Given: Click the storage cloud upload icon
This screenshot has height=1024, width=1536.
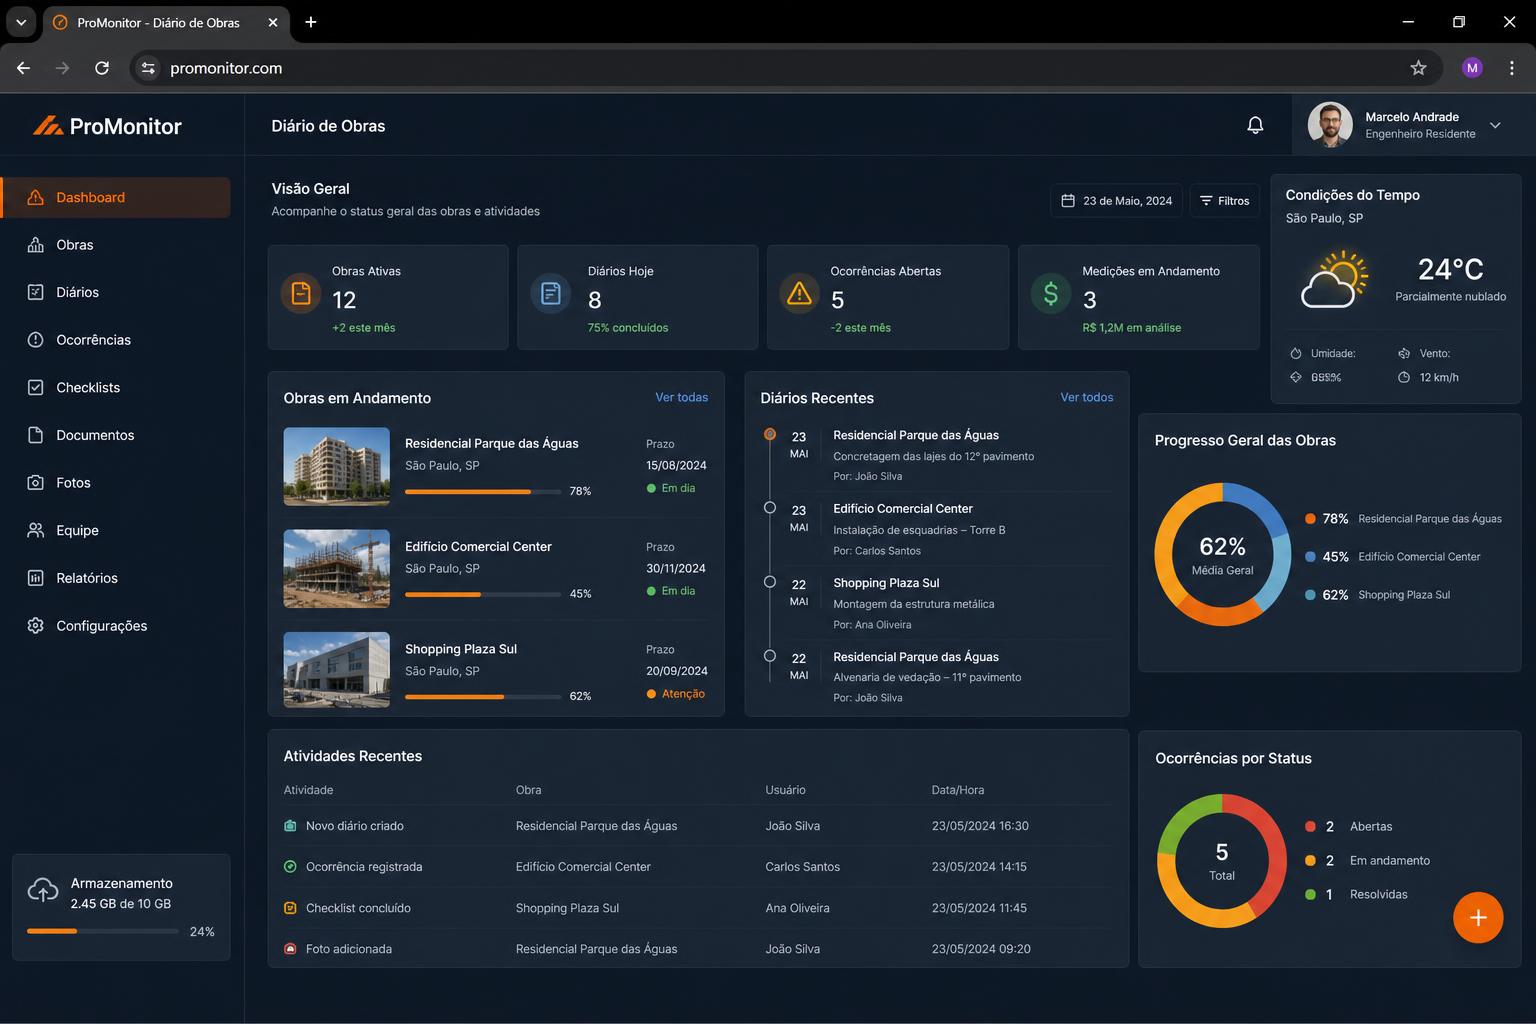Looking at the screenshot, I should coord(43,890).
